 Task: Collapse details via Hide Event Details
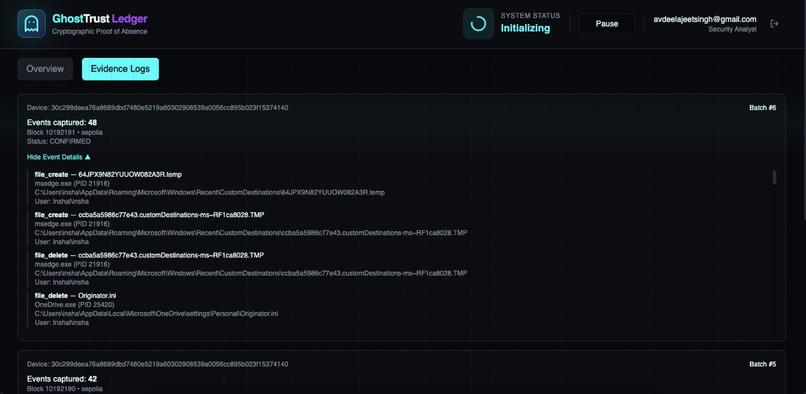pyautogui.click(x=59, y=157)
